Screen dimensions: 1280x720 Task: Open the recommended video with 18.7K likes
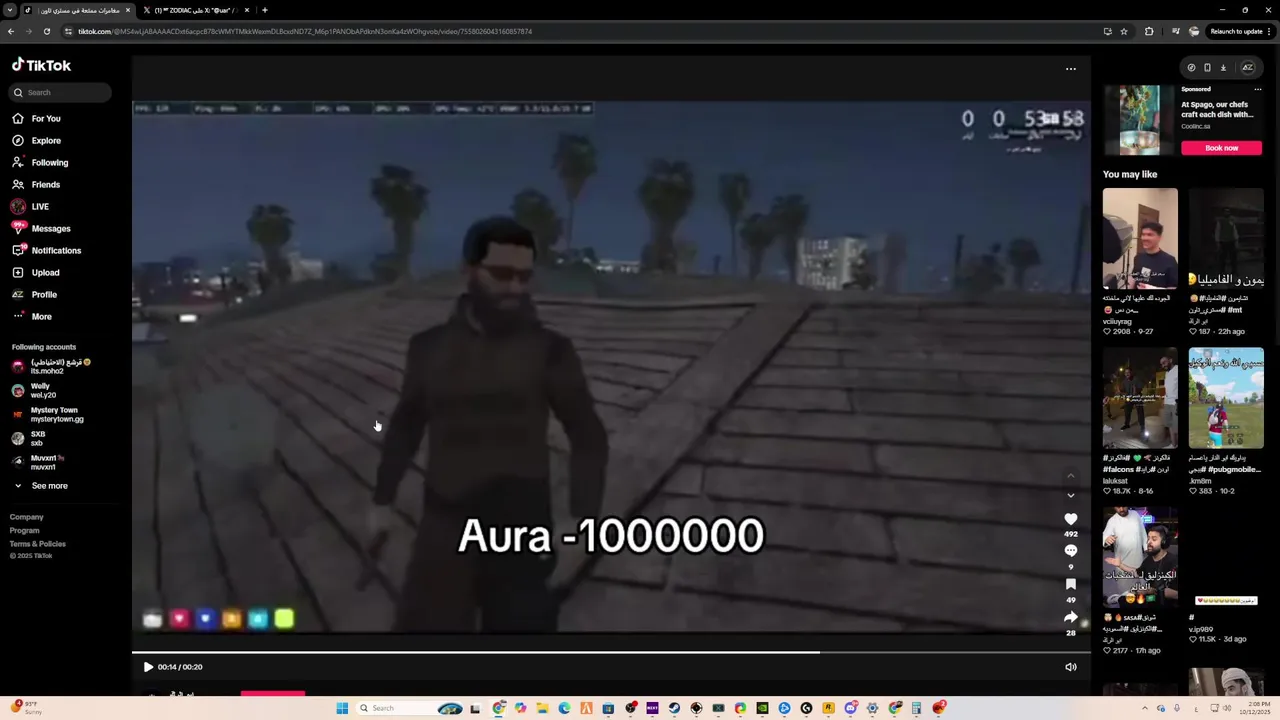[x=1140, y=398]
